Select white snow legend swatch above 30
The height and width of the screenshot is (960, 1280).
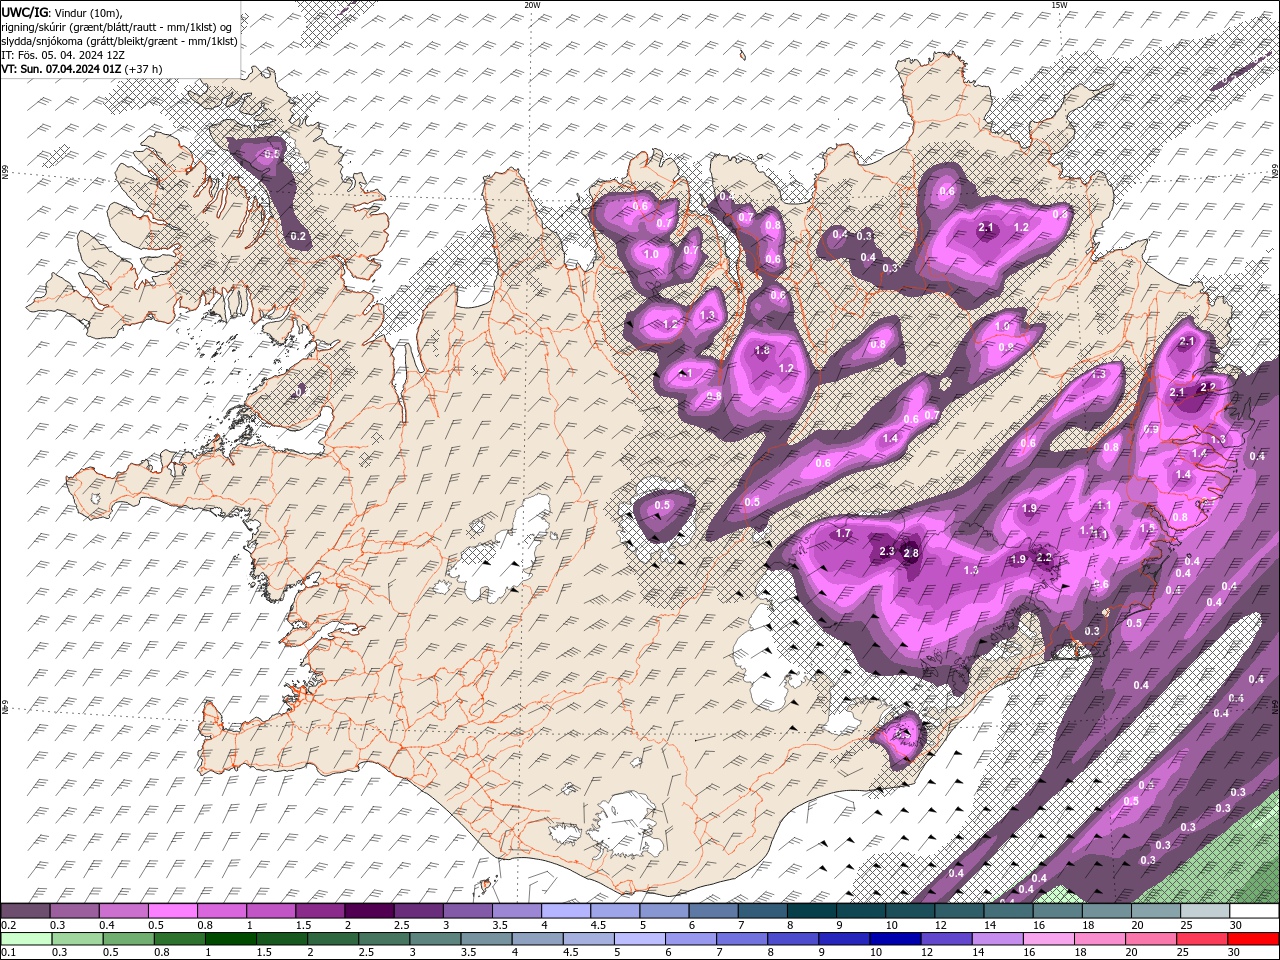pos(1254,911)
